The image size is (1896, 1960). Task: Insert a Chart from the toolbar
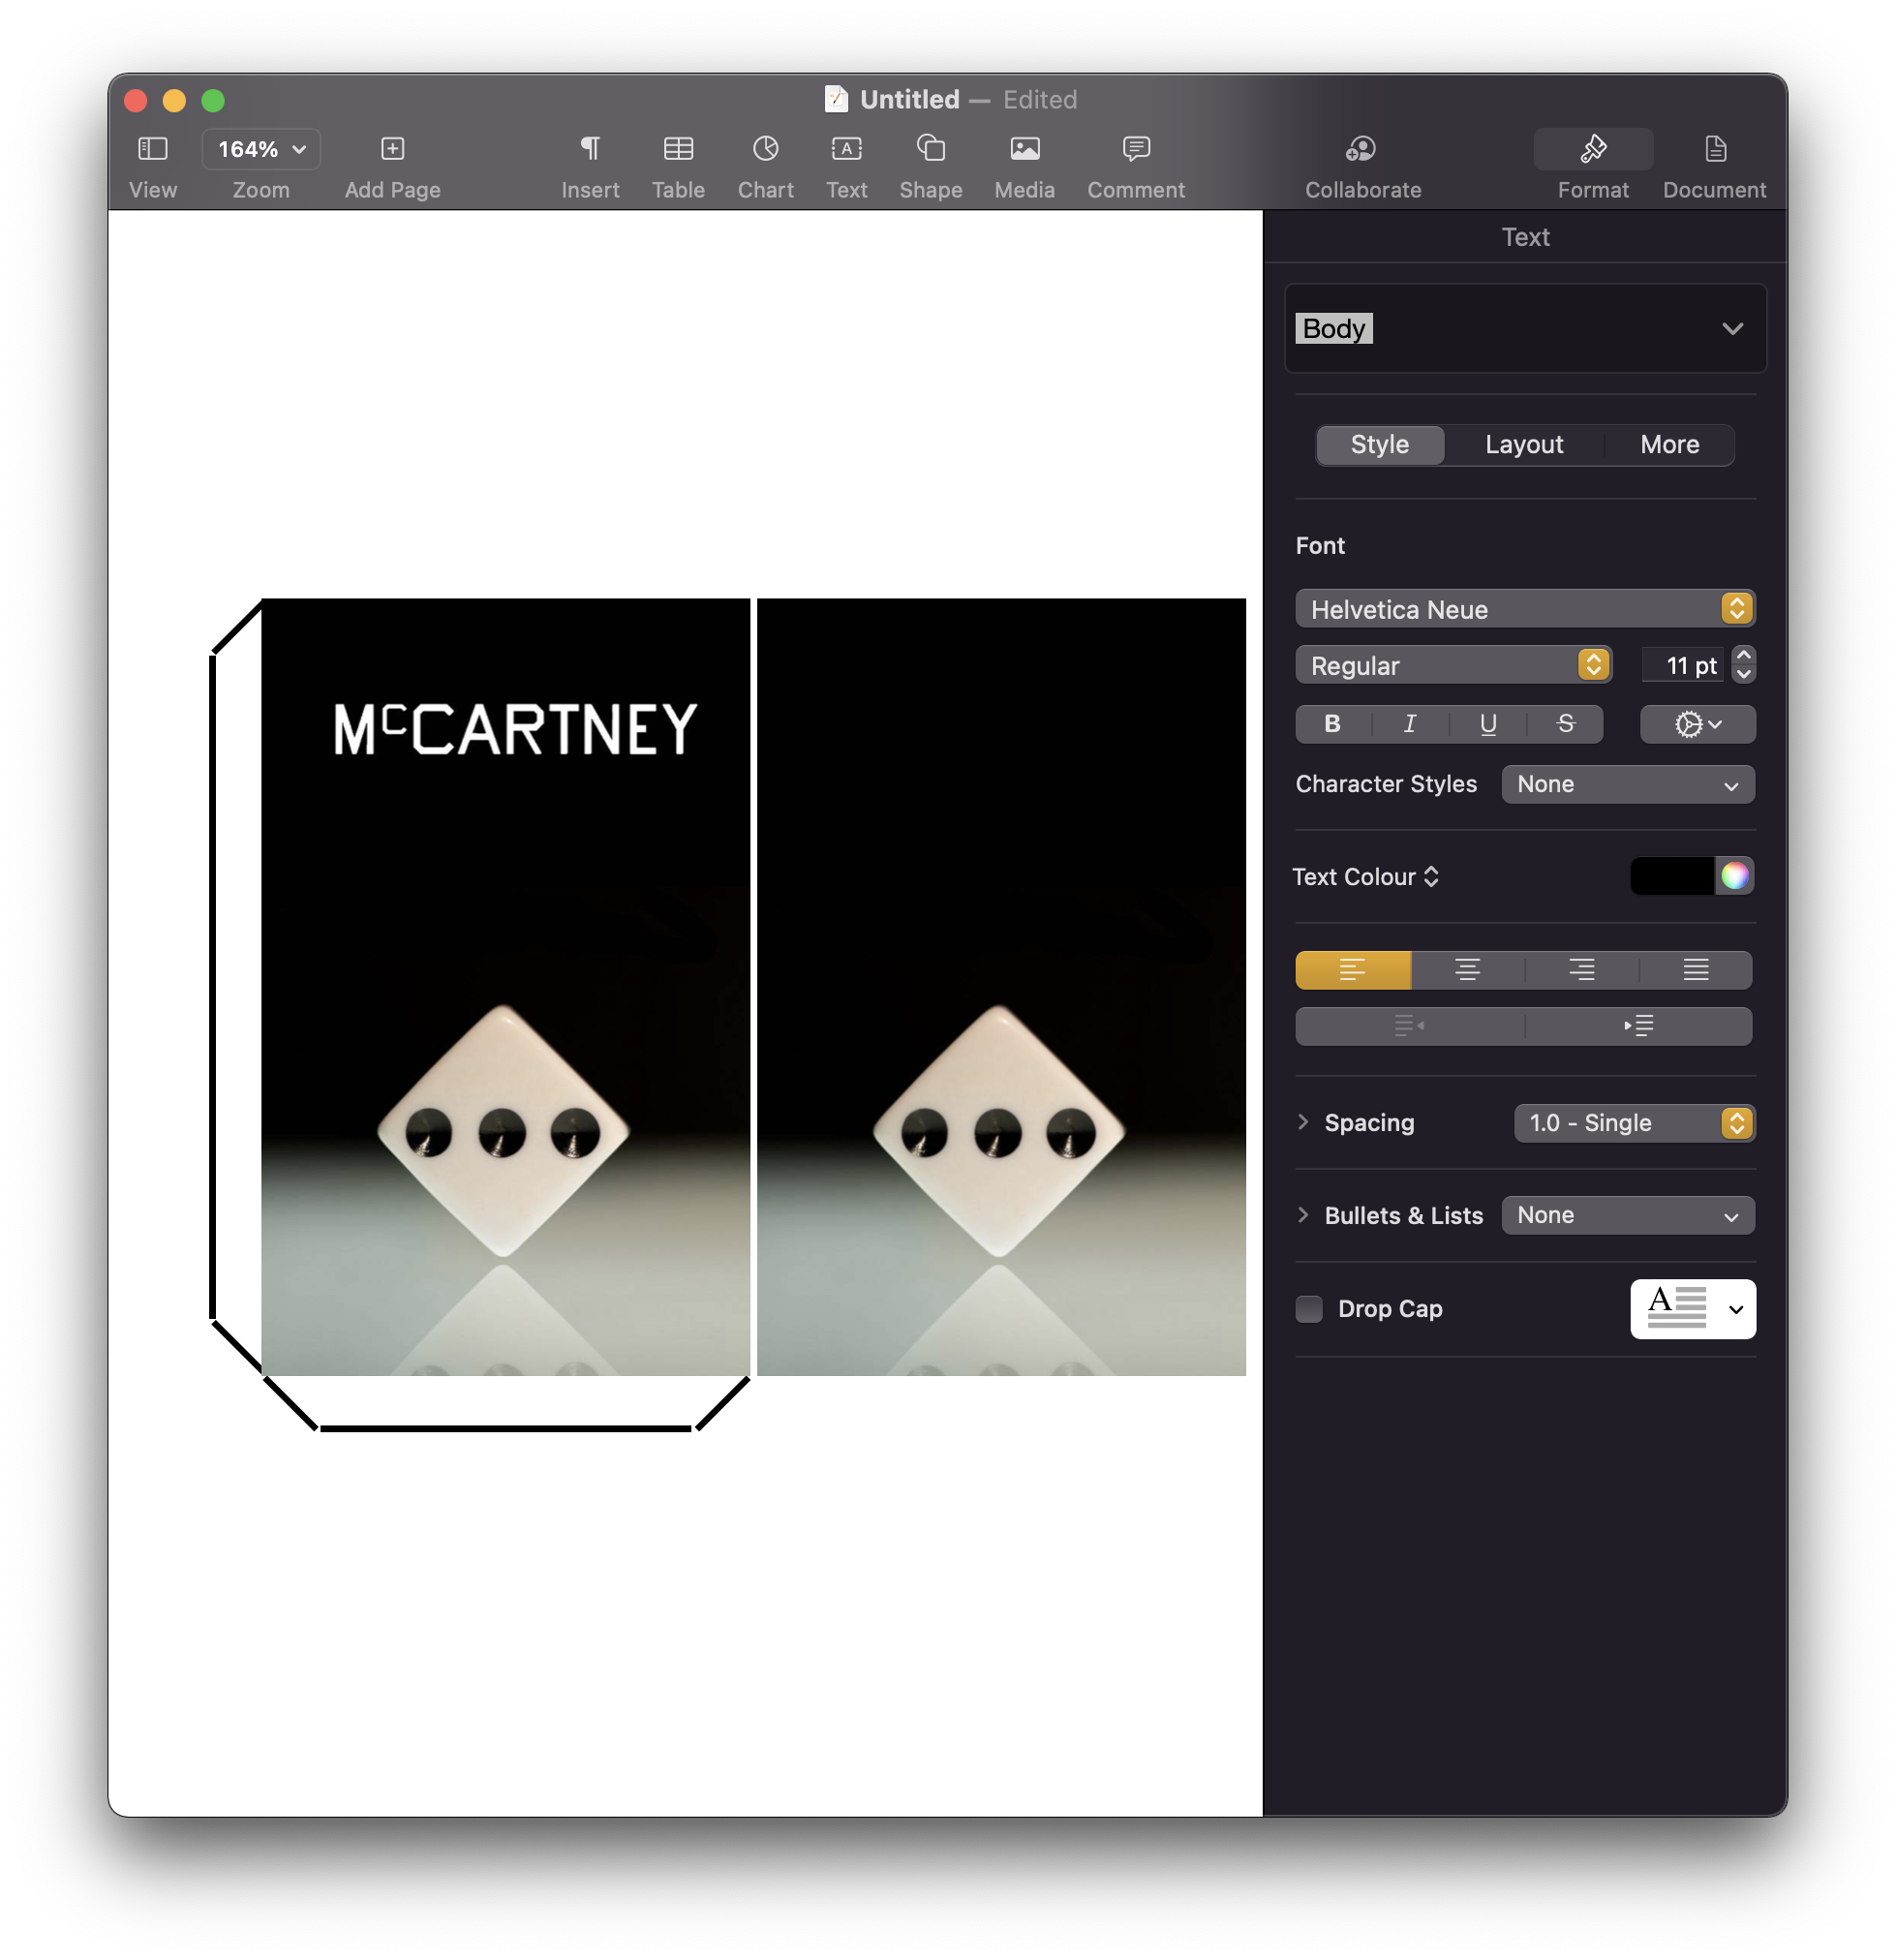click(x=765, y=149)
